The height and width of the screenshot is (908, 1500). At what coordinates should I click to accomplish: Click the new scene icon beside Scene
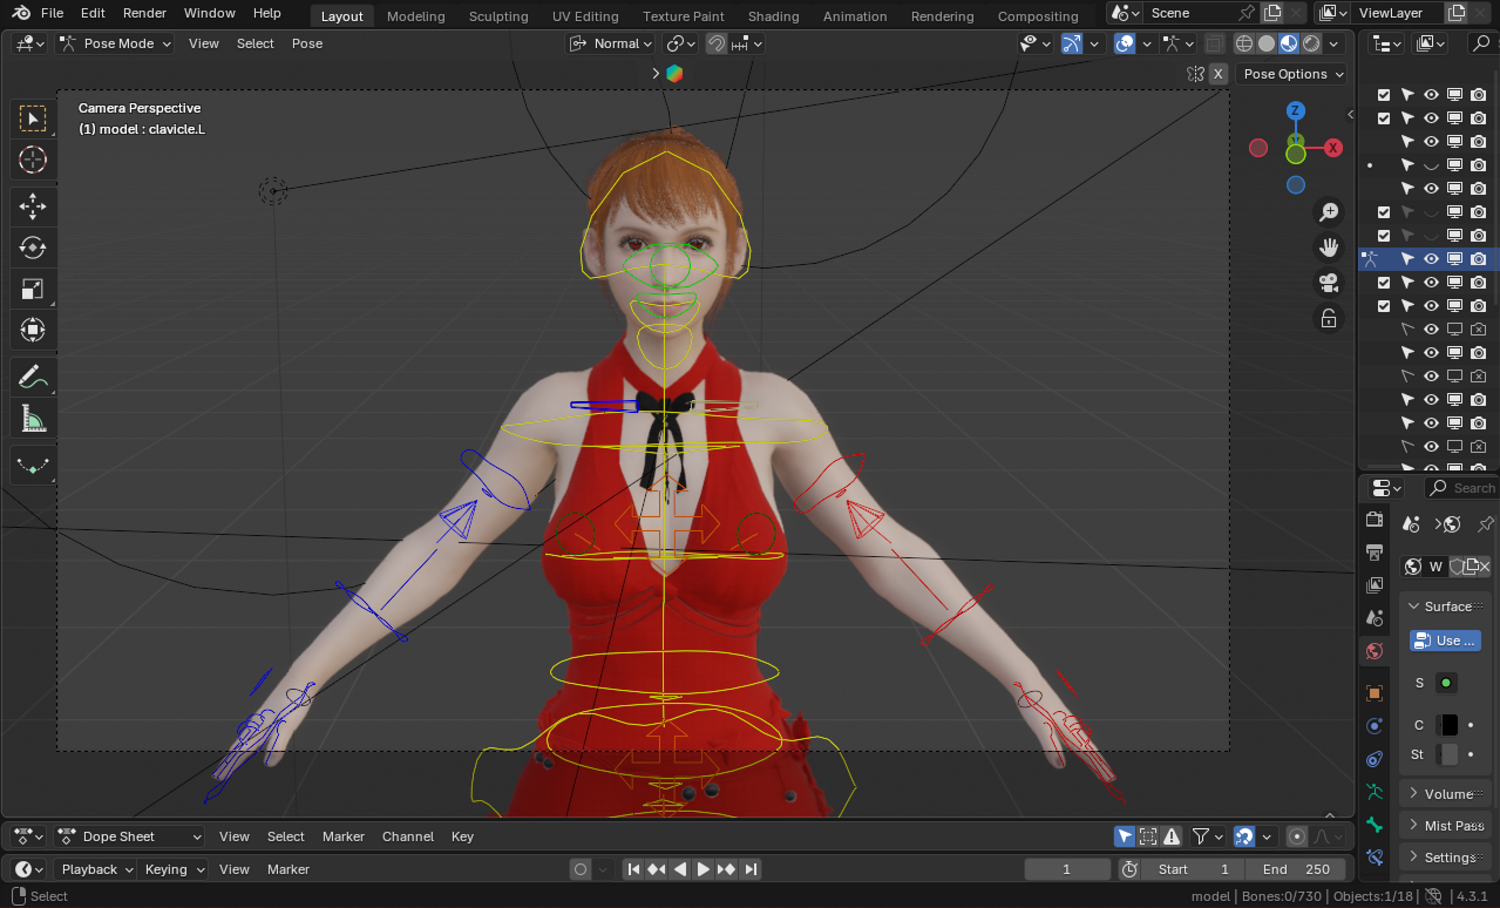coord(1273,13)
